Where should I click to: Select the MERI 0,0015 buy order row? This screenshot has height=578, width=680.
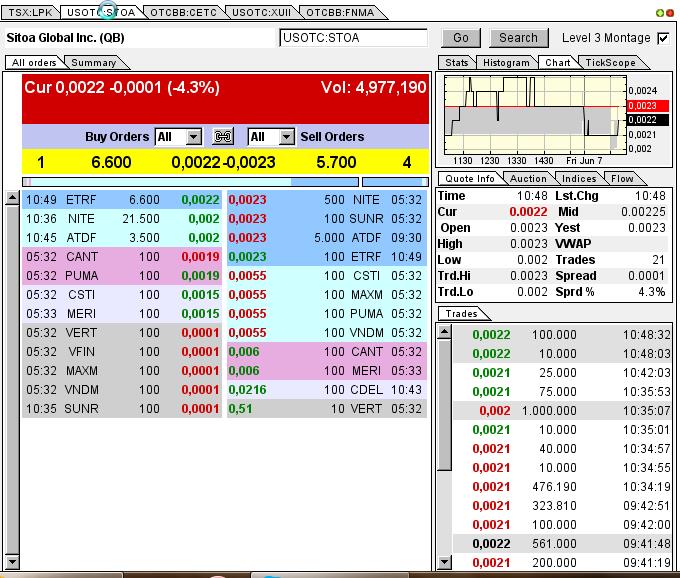(122, 313)
